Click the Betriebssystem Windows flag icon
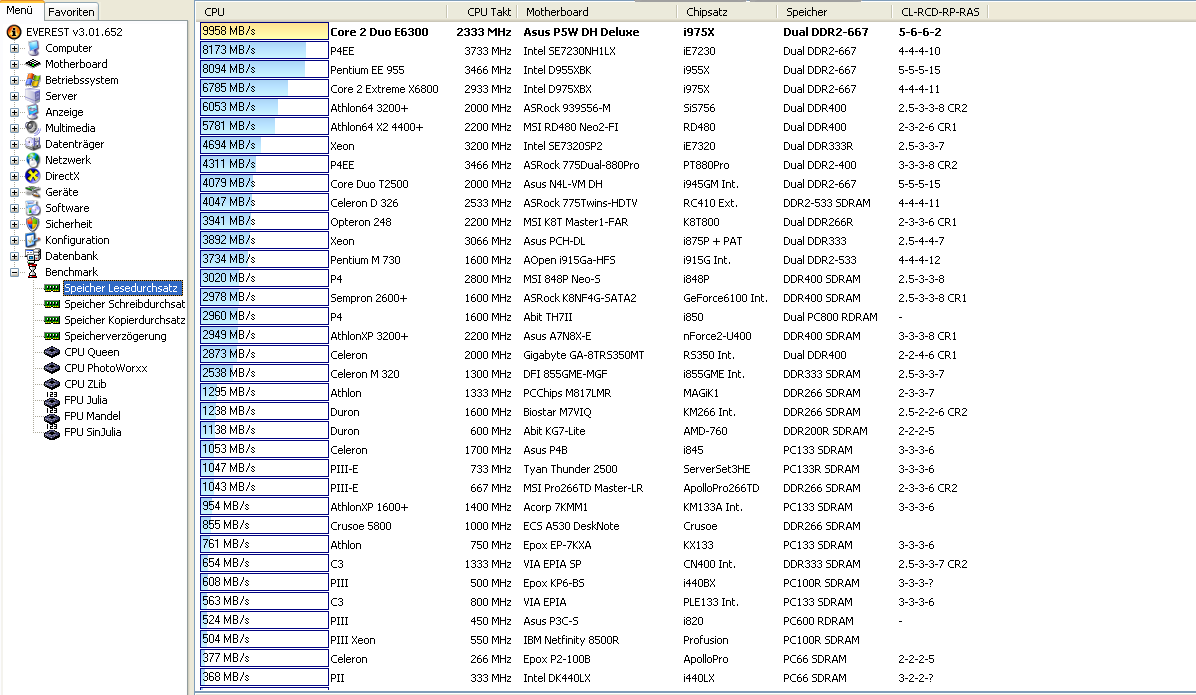Viewport: 1196px width, 695px height. pos(33,80)
